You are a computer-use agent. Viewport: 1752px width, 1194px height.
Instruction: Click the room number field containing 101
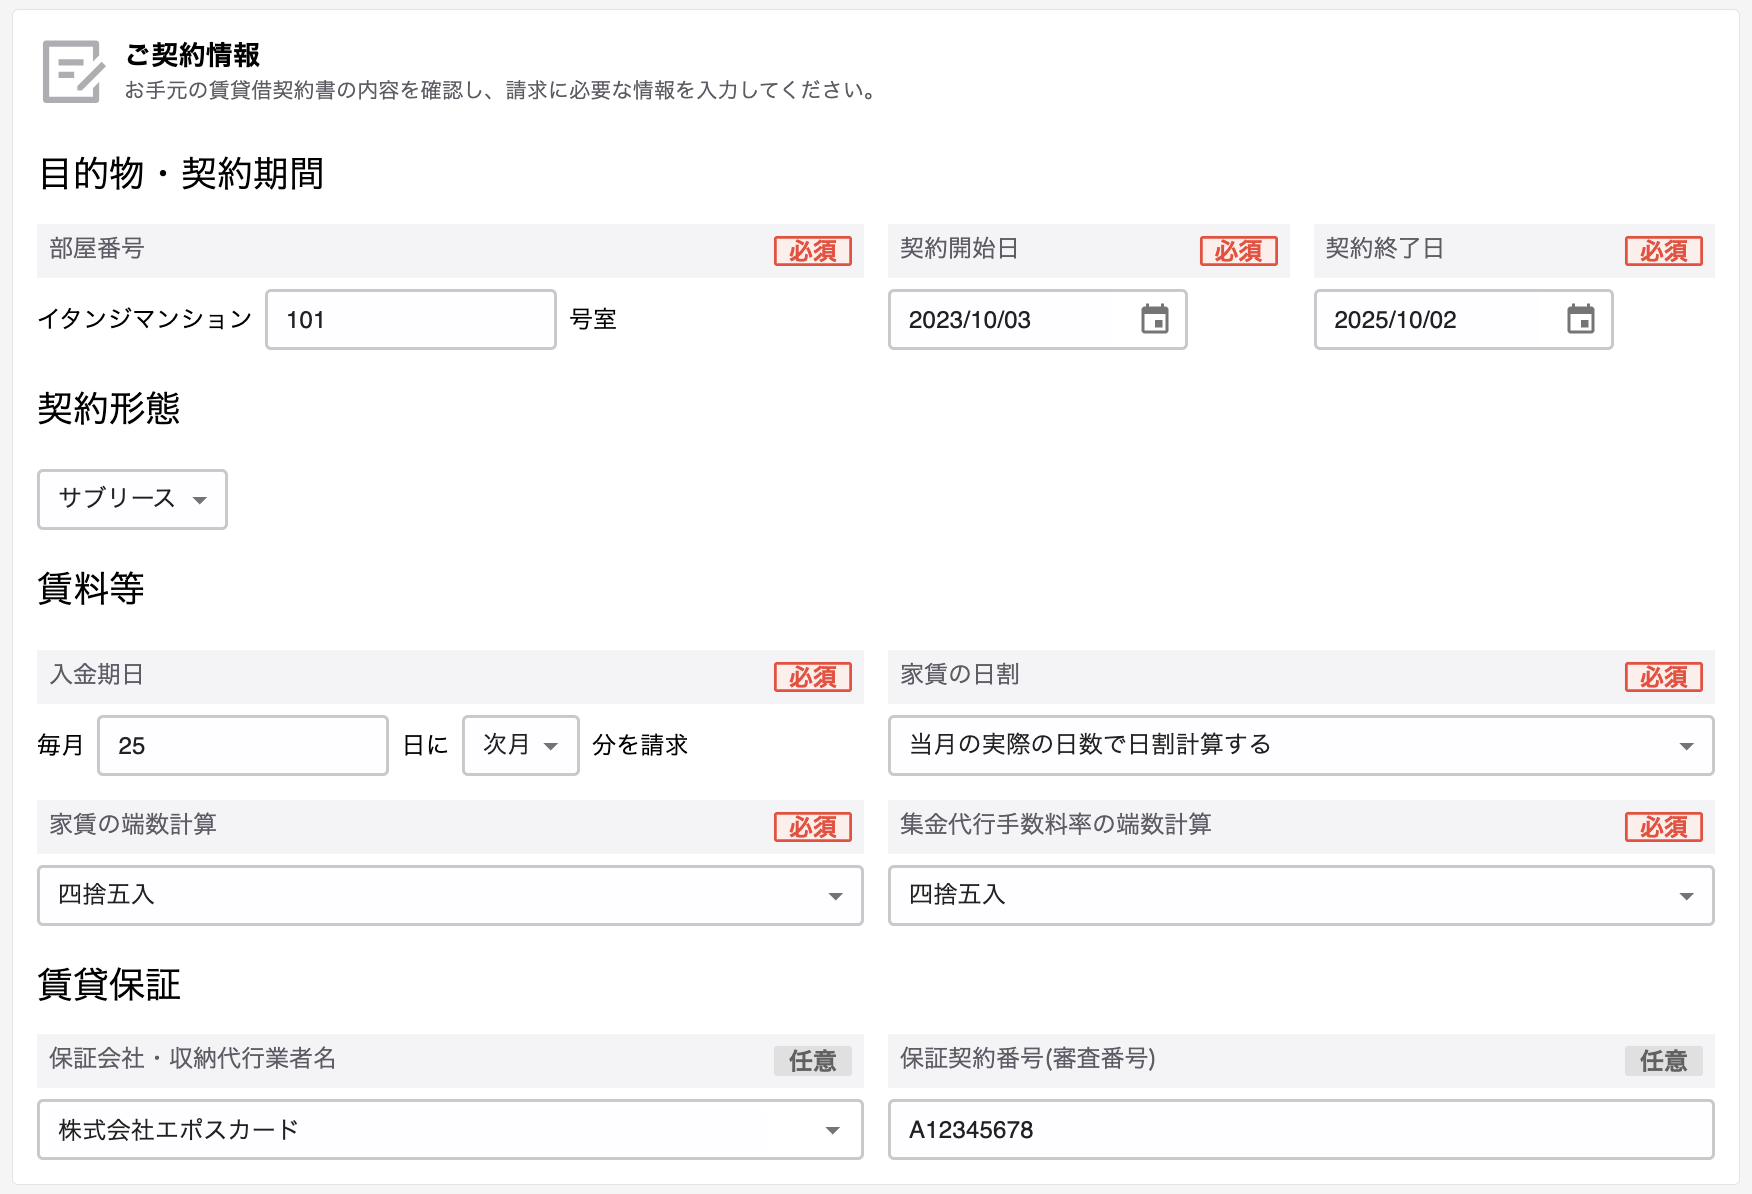click(411, 320)
